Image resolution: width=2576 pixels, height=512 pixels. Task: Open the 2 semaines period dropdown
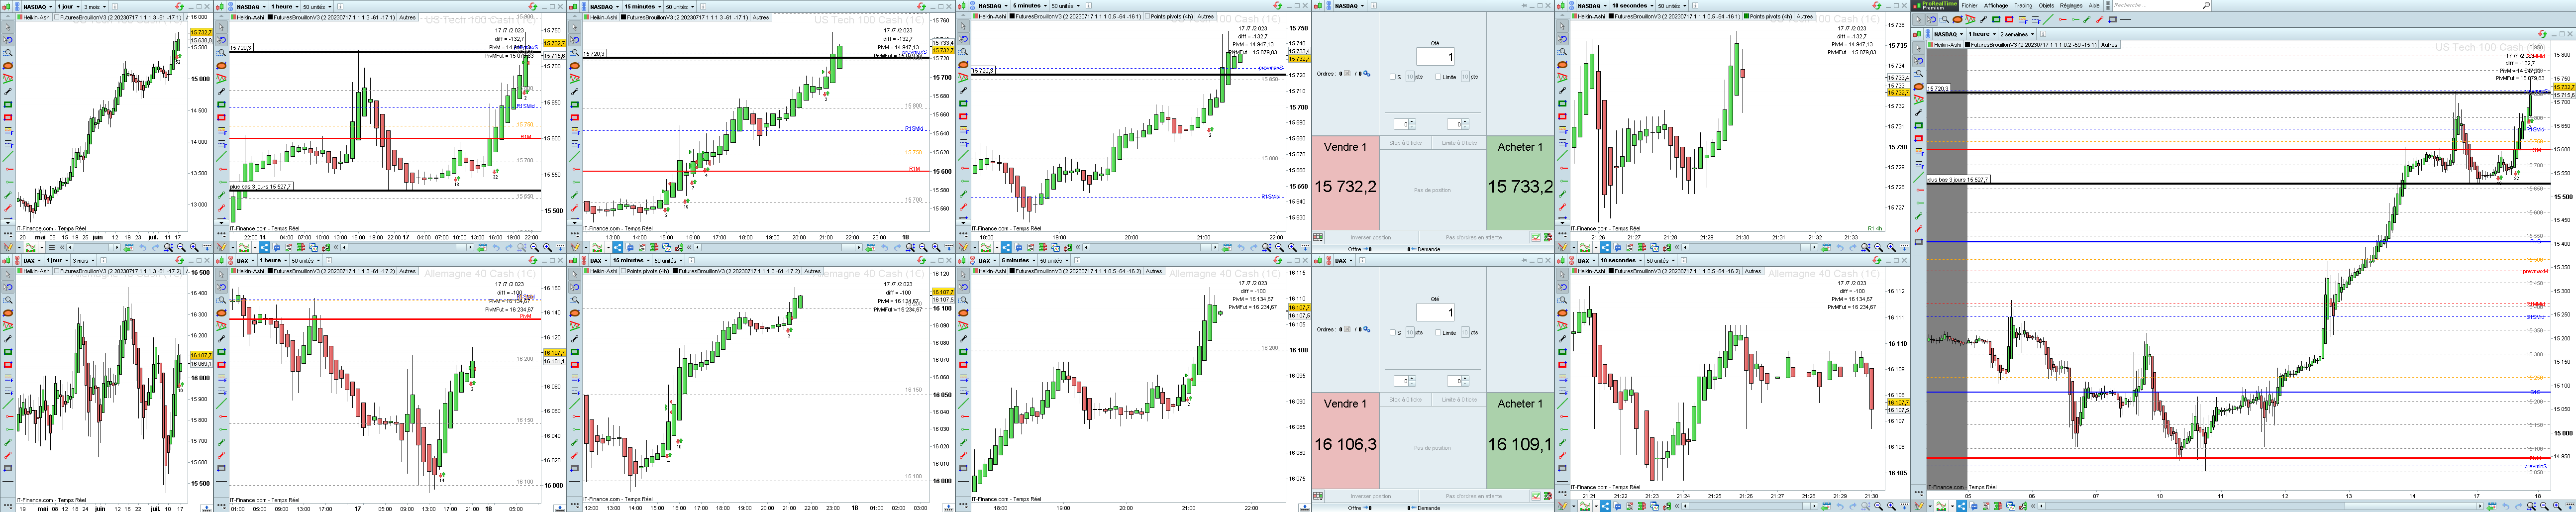(2018, 34)
